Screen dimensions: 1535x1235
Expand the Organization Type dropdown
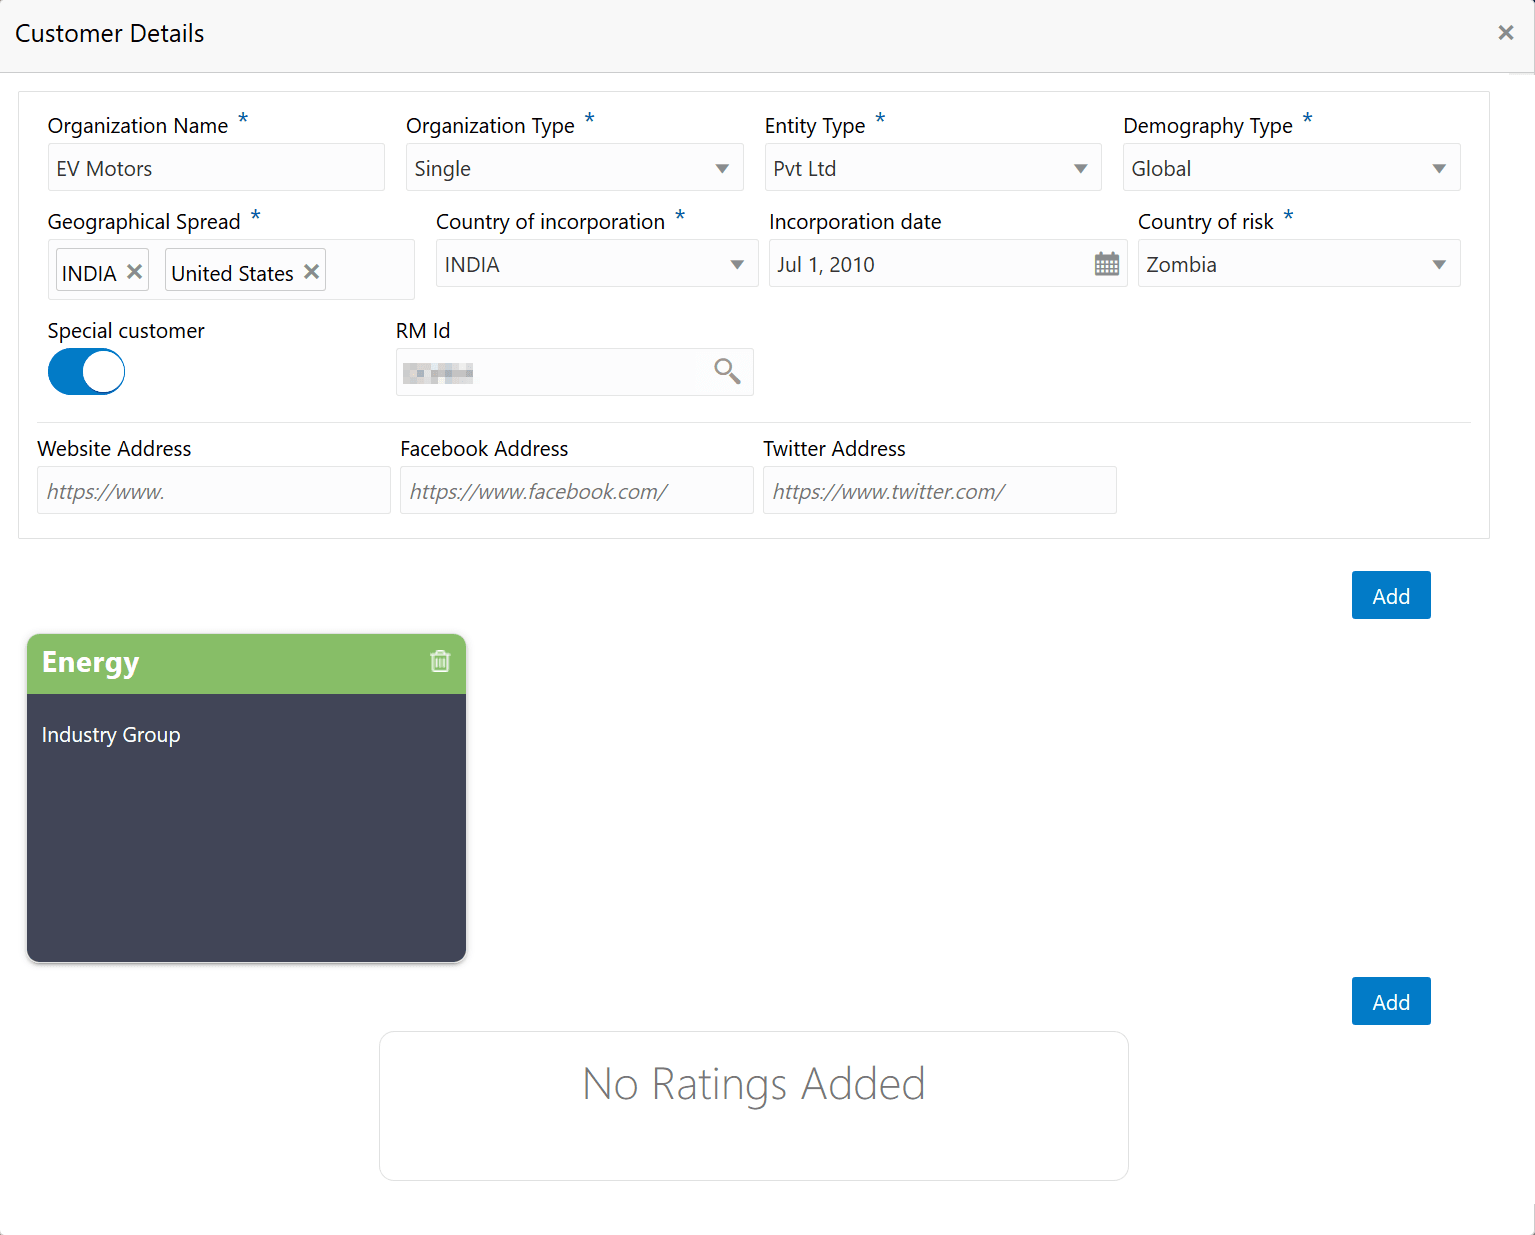click(722, 168)
